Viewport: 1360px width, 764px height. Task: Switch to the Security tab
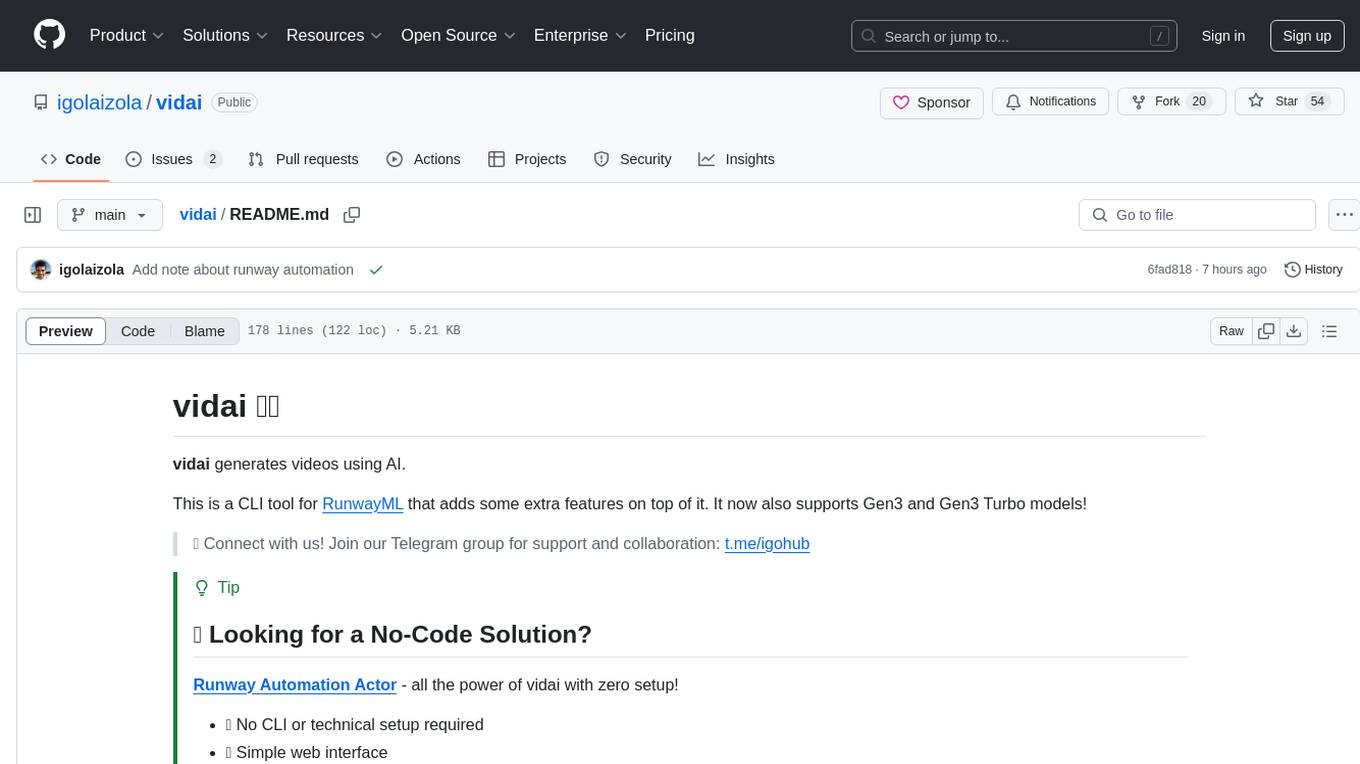click(632, 159)
